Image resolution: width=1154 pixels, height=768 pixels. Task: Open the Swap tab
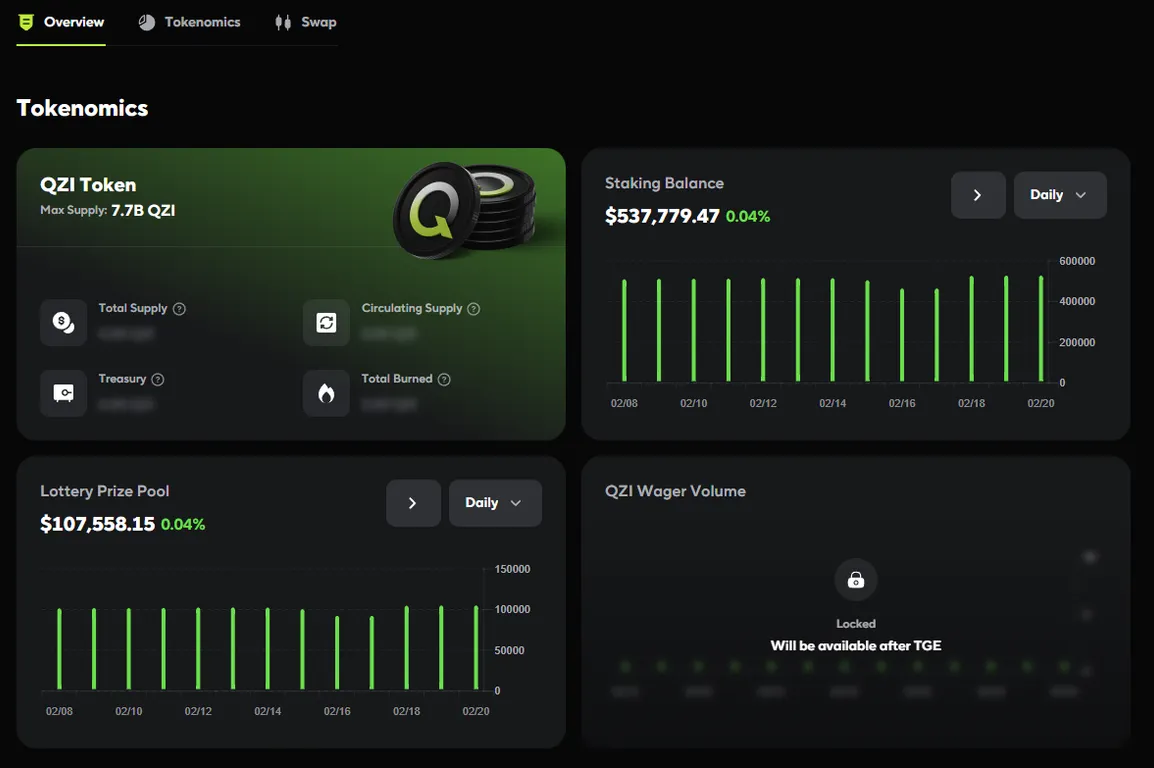tap(305, 22)
